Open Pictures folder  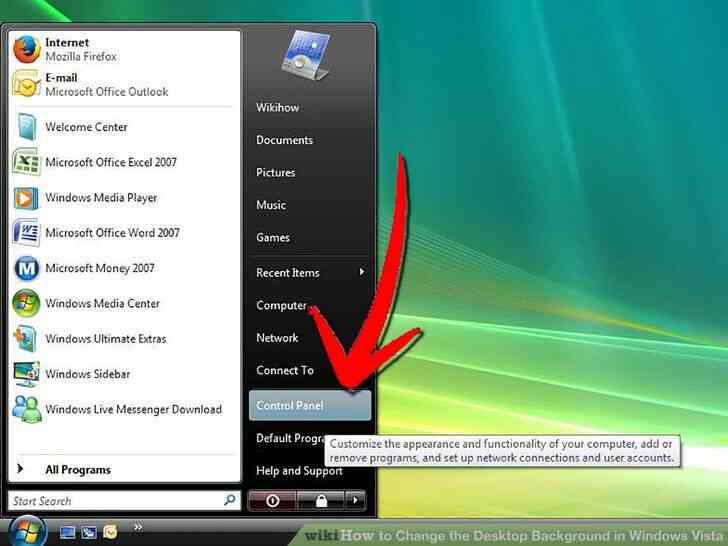[276, 173]
